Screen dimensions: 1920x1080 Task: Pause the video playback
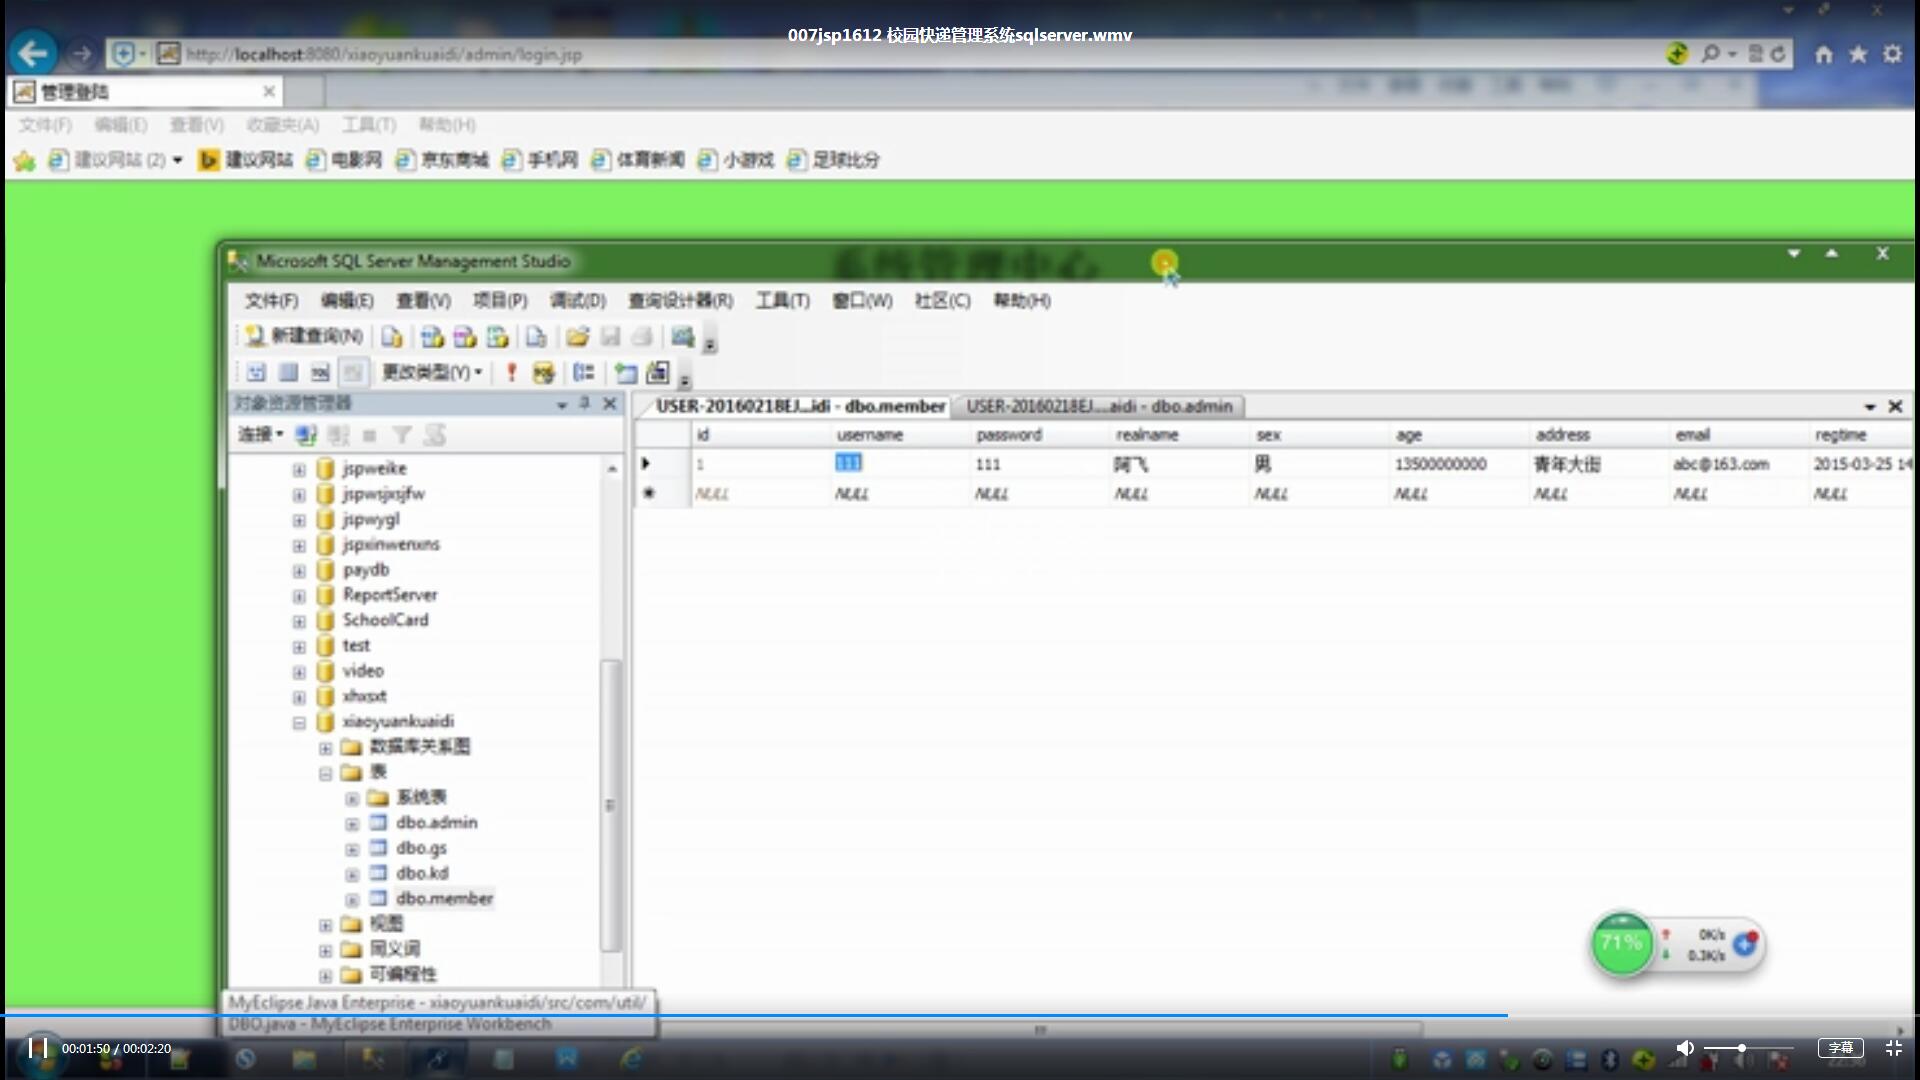(x=38, y=1048)
